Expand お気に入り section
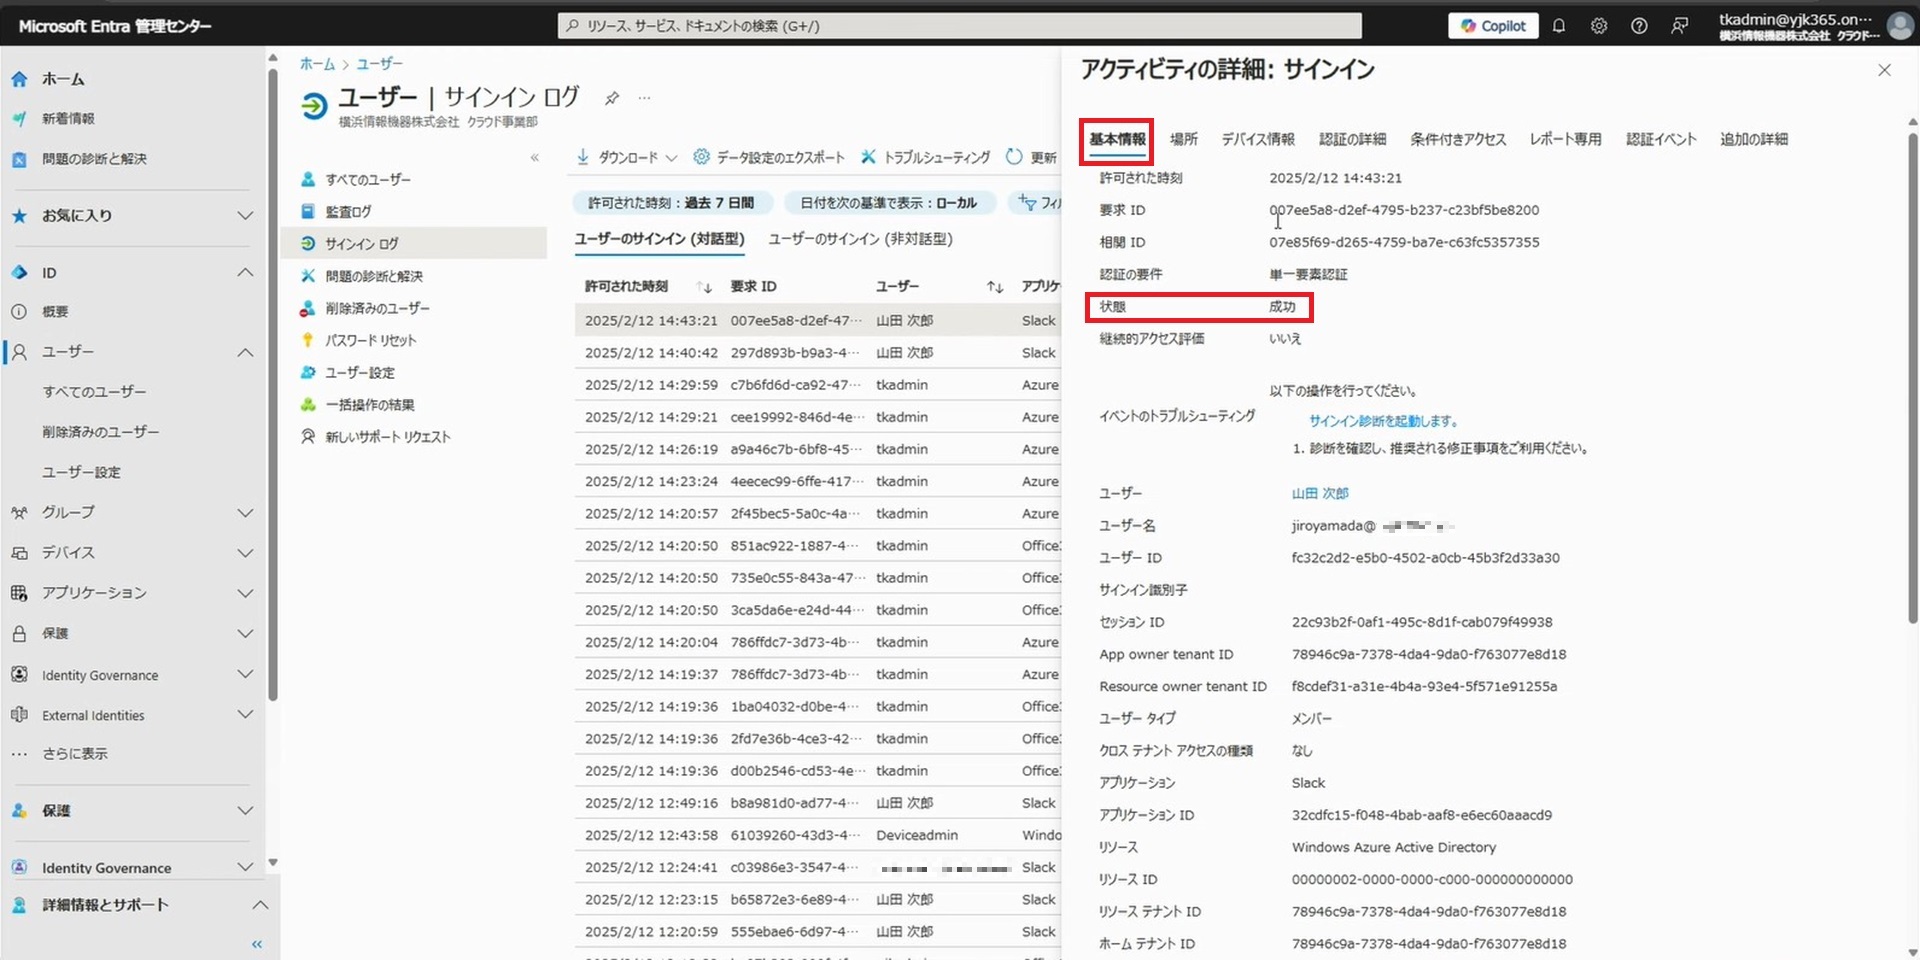 pos(245,215)
